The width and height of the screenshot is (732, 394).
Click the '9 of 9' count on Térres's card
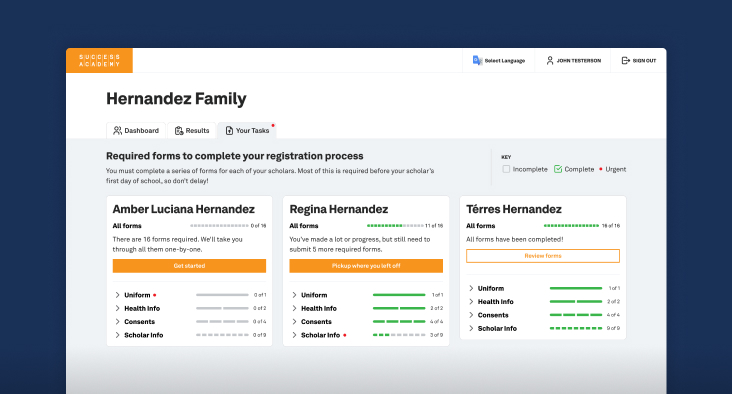(613, 328)
